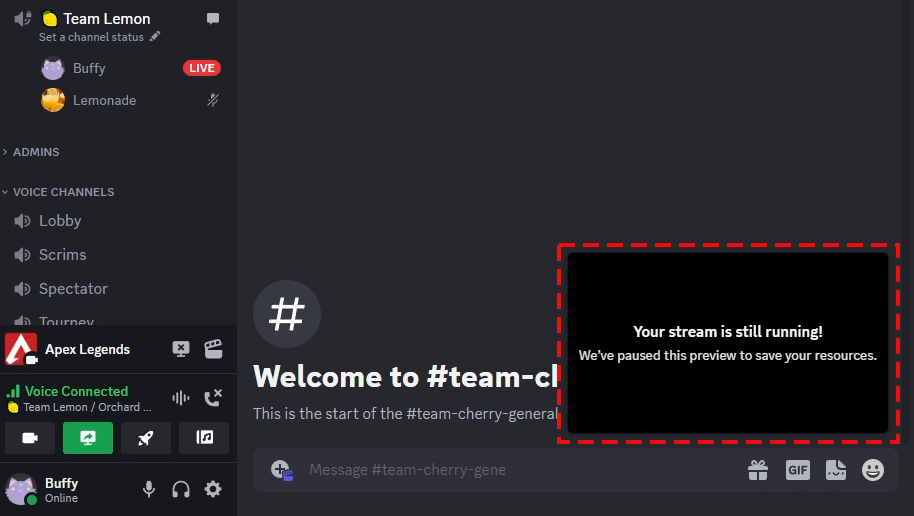Toggle microphone mute for Buffy
This screenshot has height=516, width=914.
pos(149,489)
